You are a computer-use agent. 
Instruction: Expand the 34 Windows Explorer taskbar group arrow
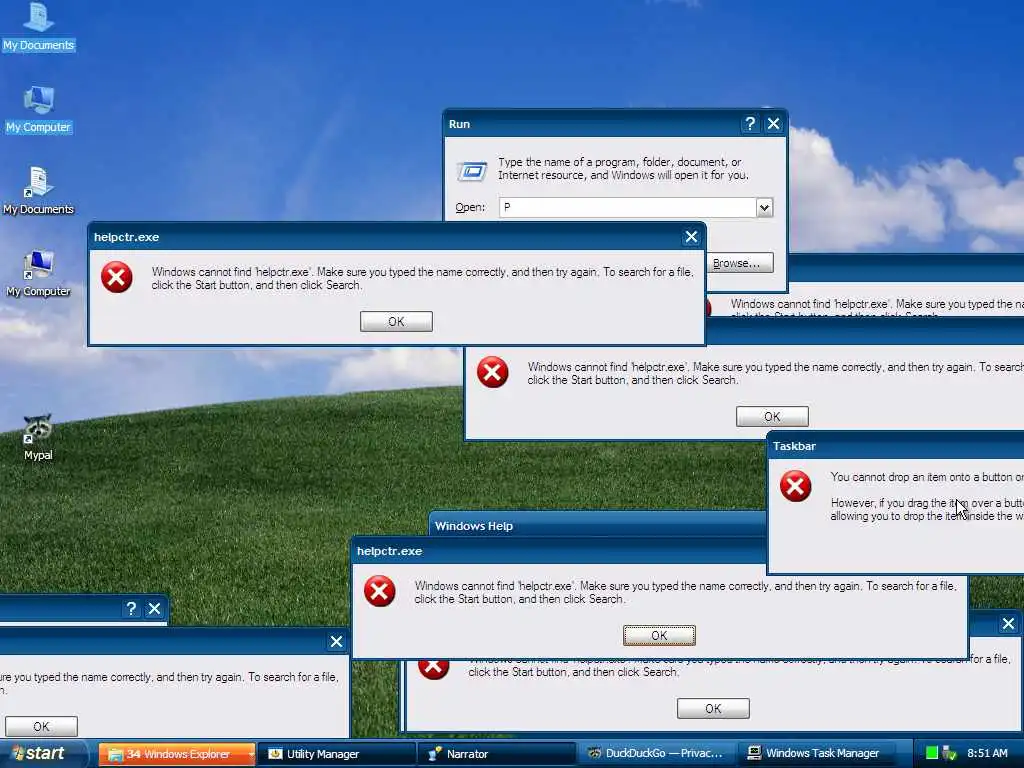coord(251,754)
